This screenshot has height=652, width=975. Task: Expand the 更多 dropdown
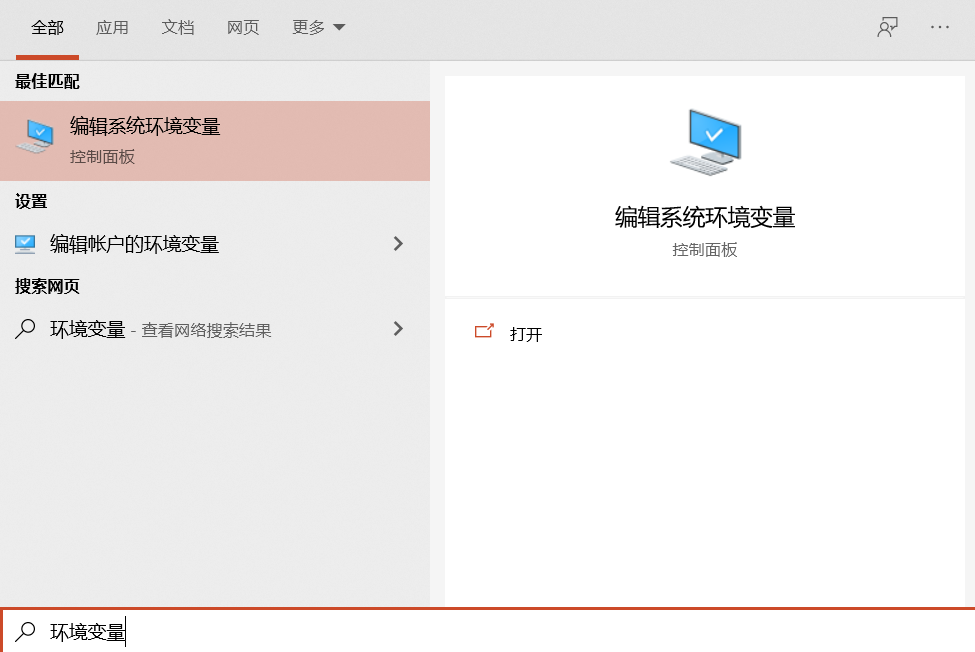coord(318,27)
